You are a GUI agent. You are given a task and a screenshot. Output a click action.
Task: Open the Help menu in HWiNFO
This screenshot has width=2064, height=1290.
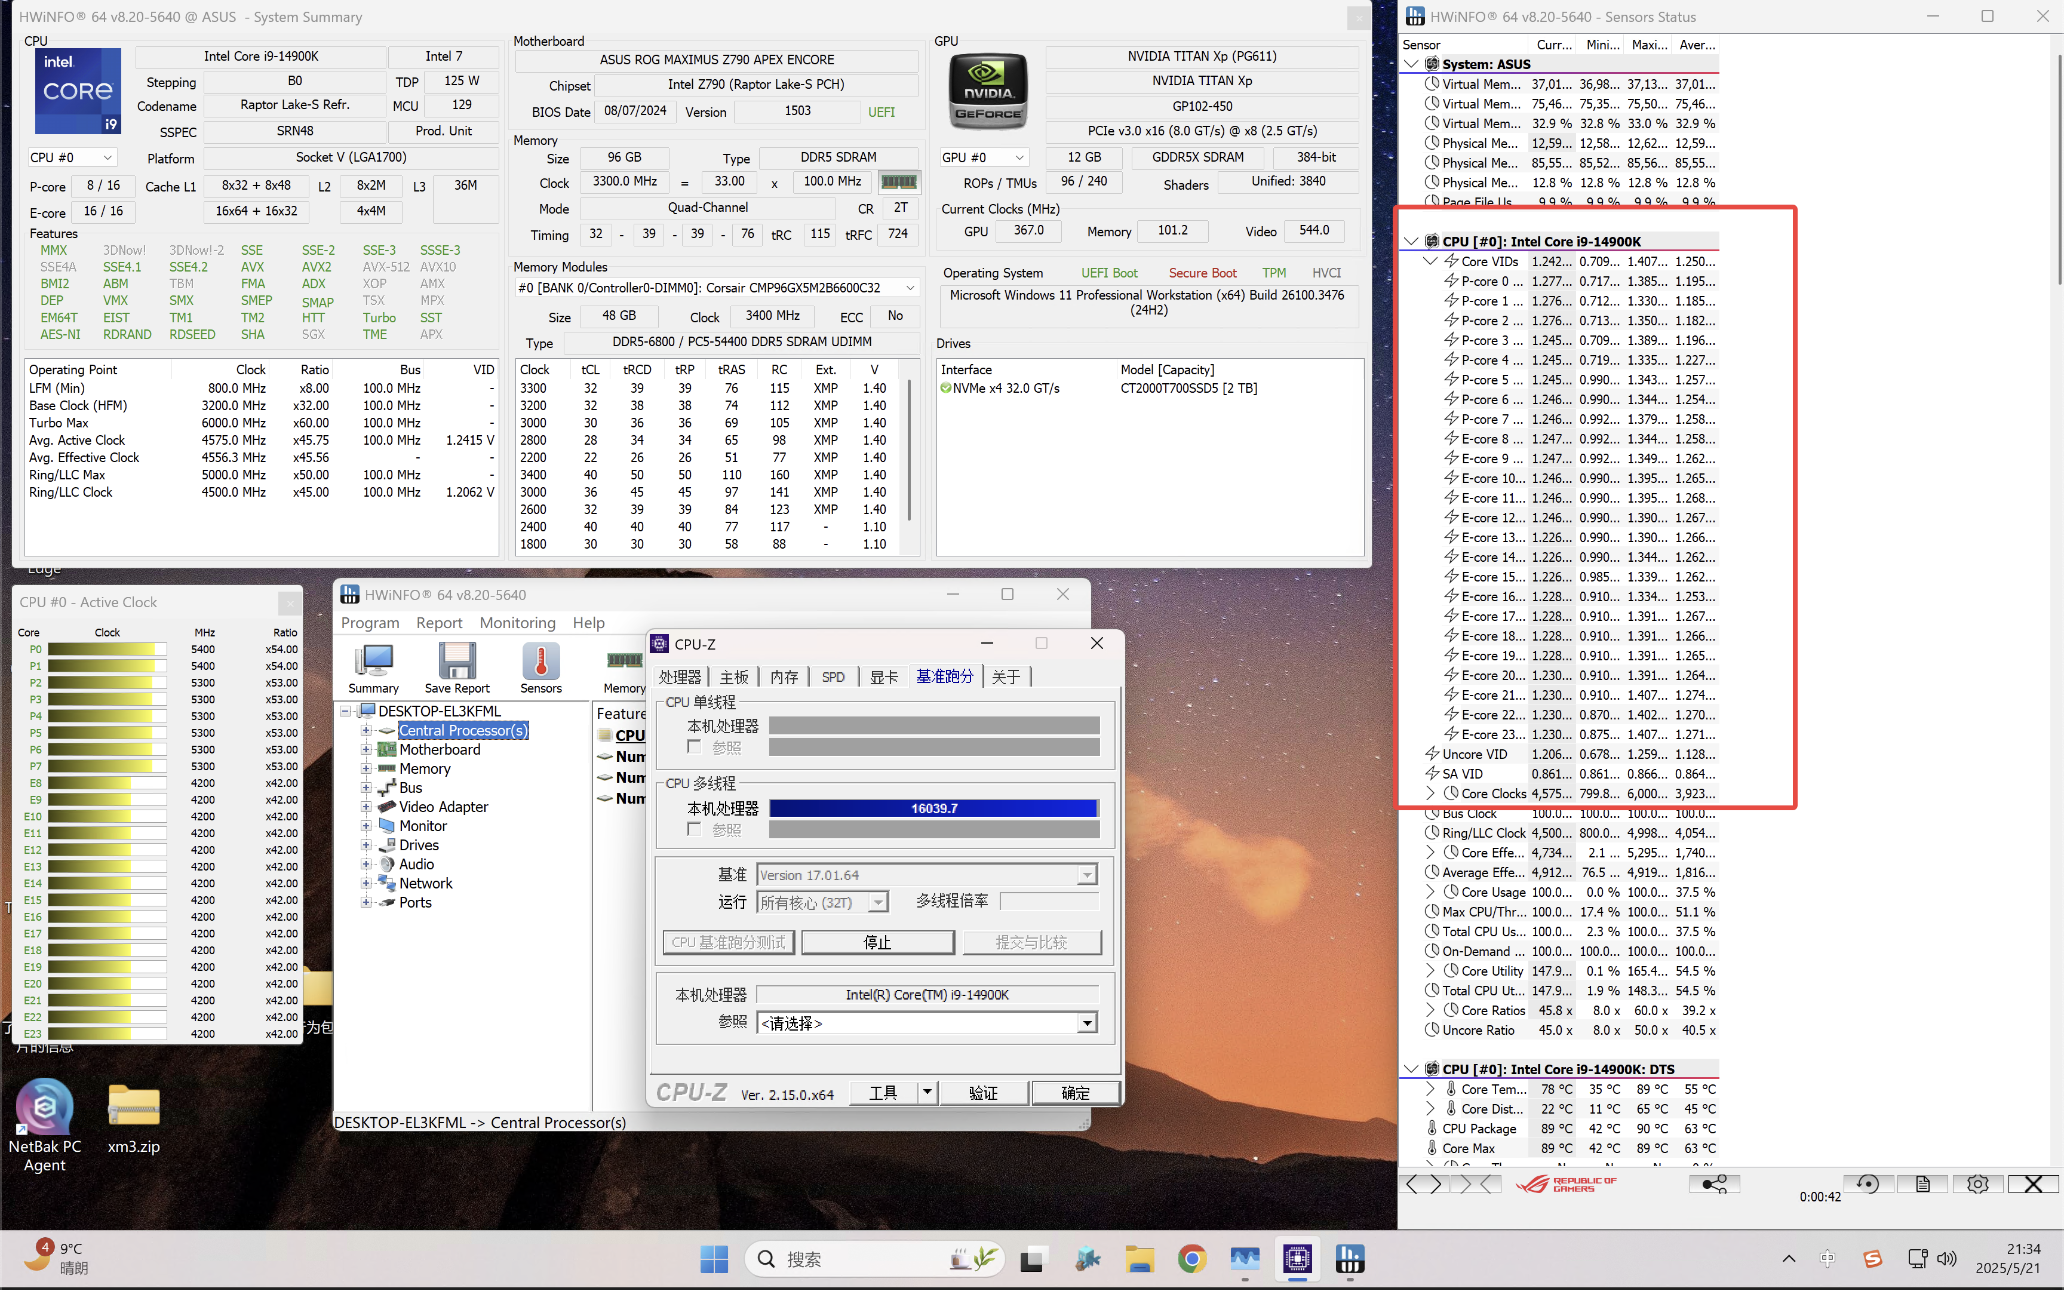tap(588, 622)
